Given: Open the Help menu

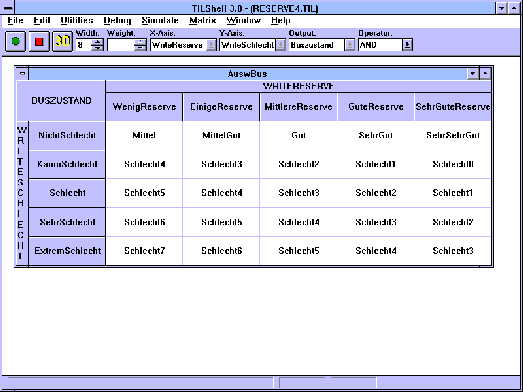Looking at the screenshot, I should tap(281, 21).
